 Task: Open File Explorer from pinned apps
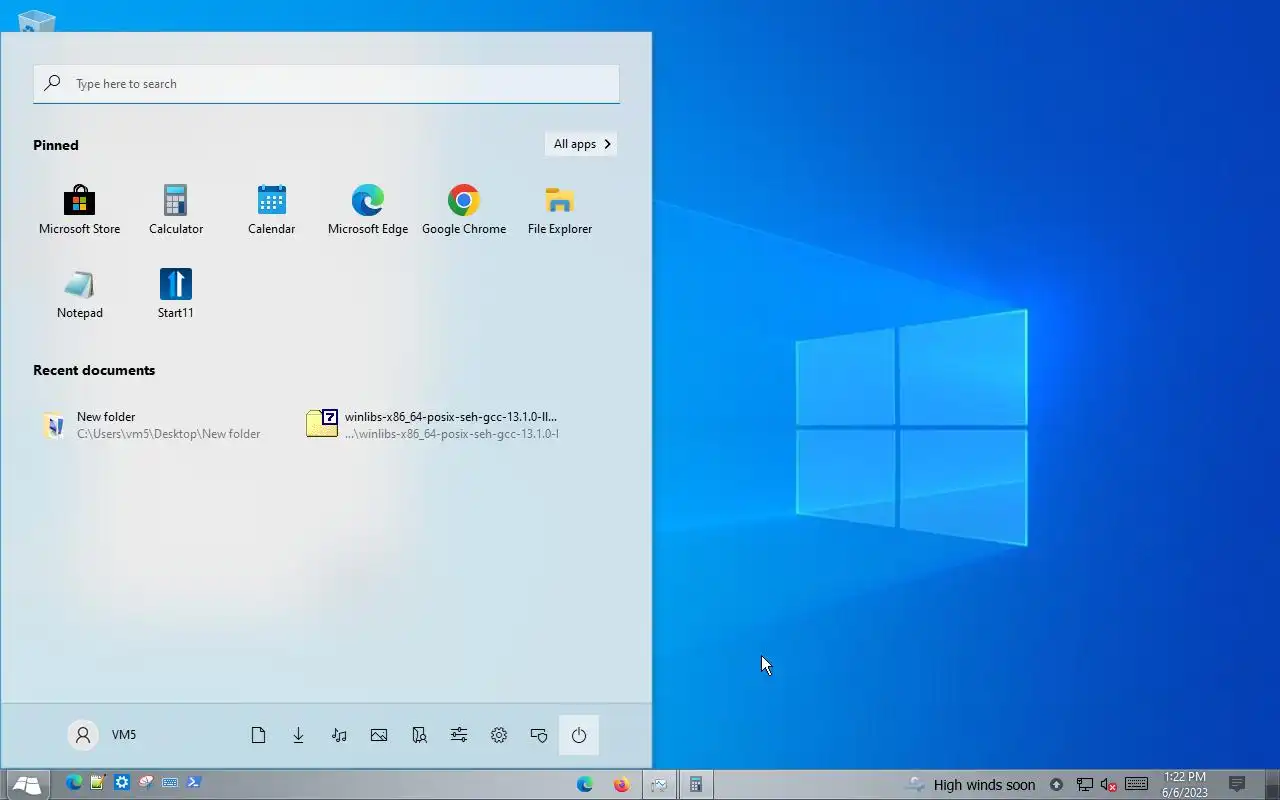click(x=560, y=210)
